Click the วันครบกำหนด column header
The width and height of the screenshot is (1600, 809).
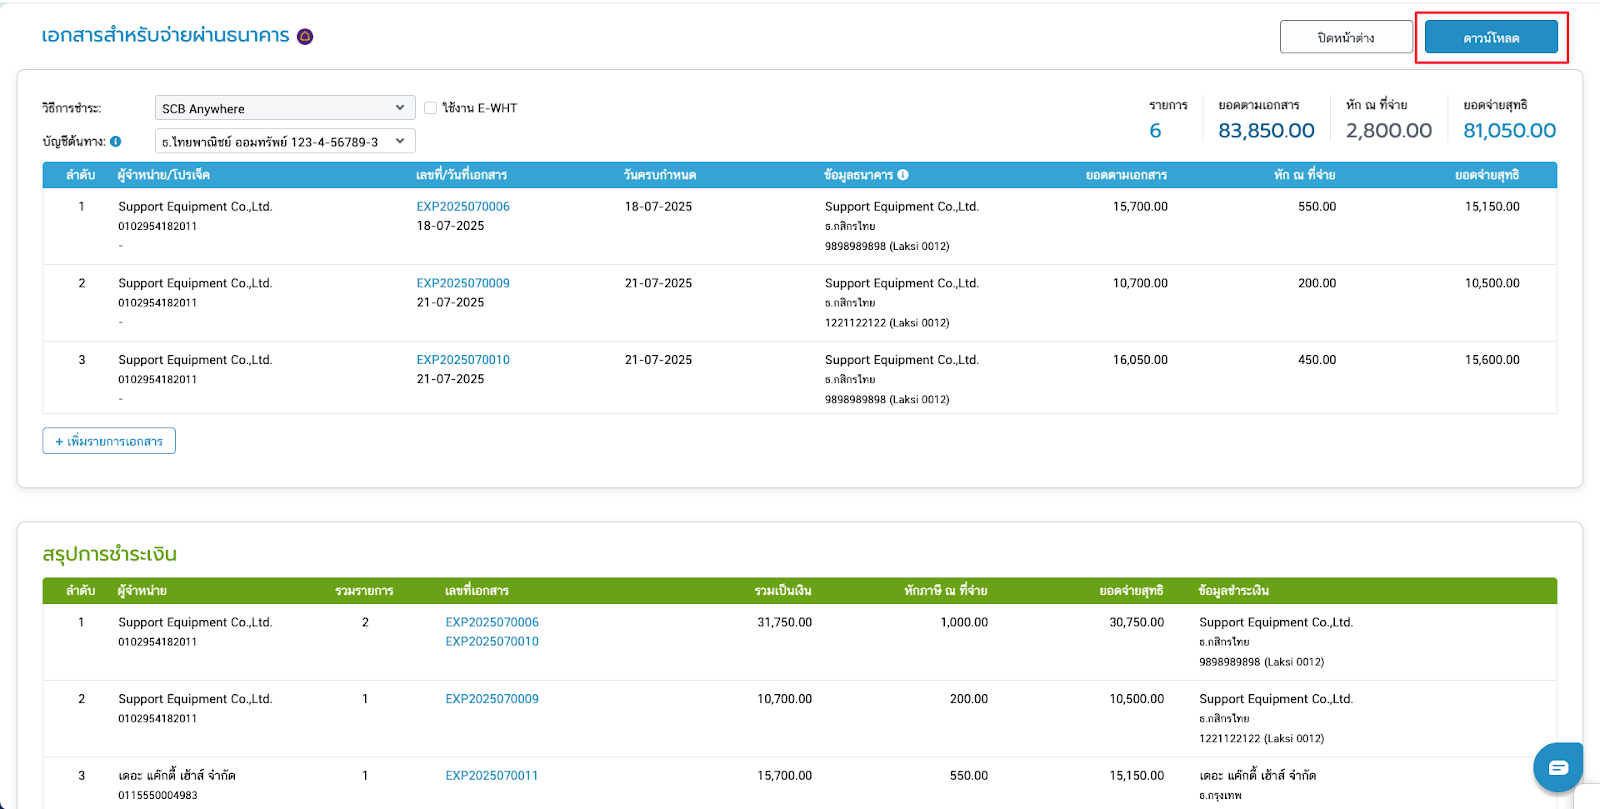pyautogui.click(x=659, y=175)
